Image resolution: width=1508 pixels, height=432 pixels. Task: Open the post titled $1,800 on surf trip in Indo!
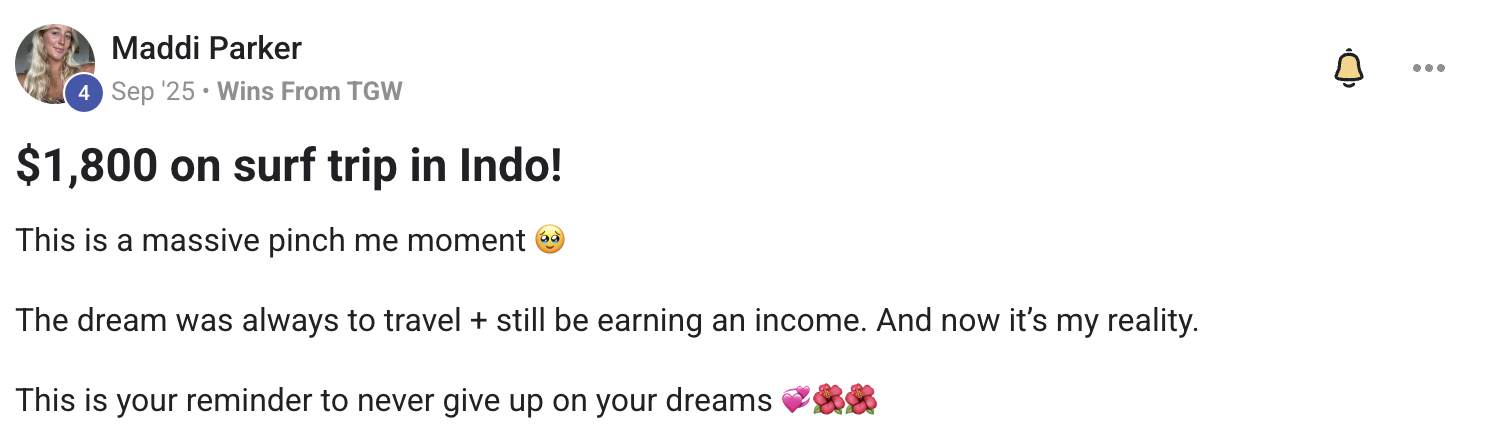289,167
